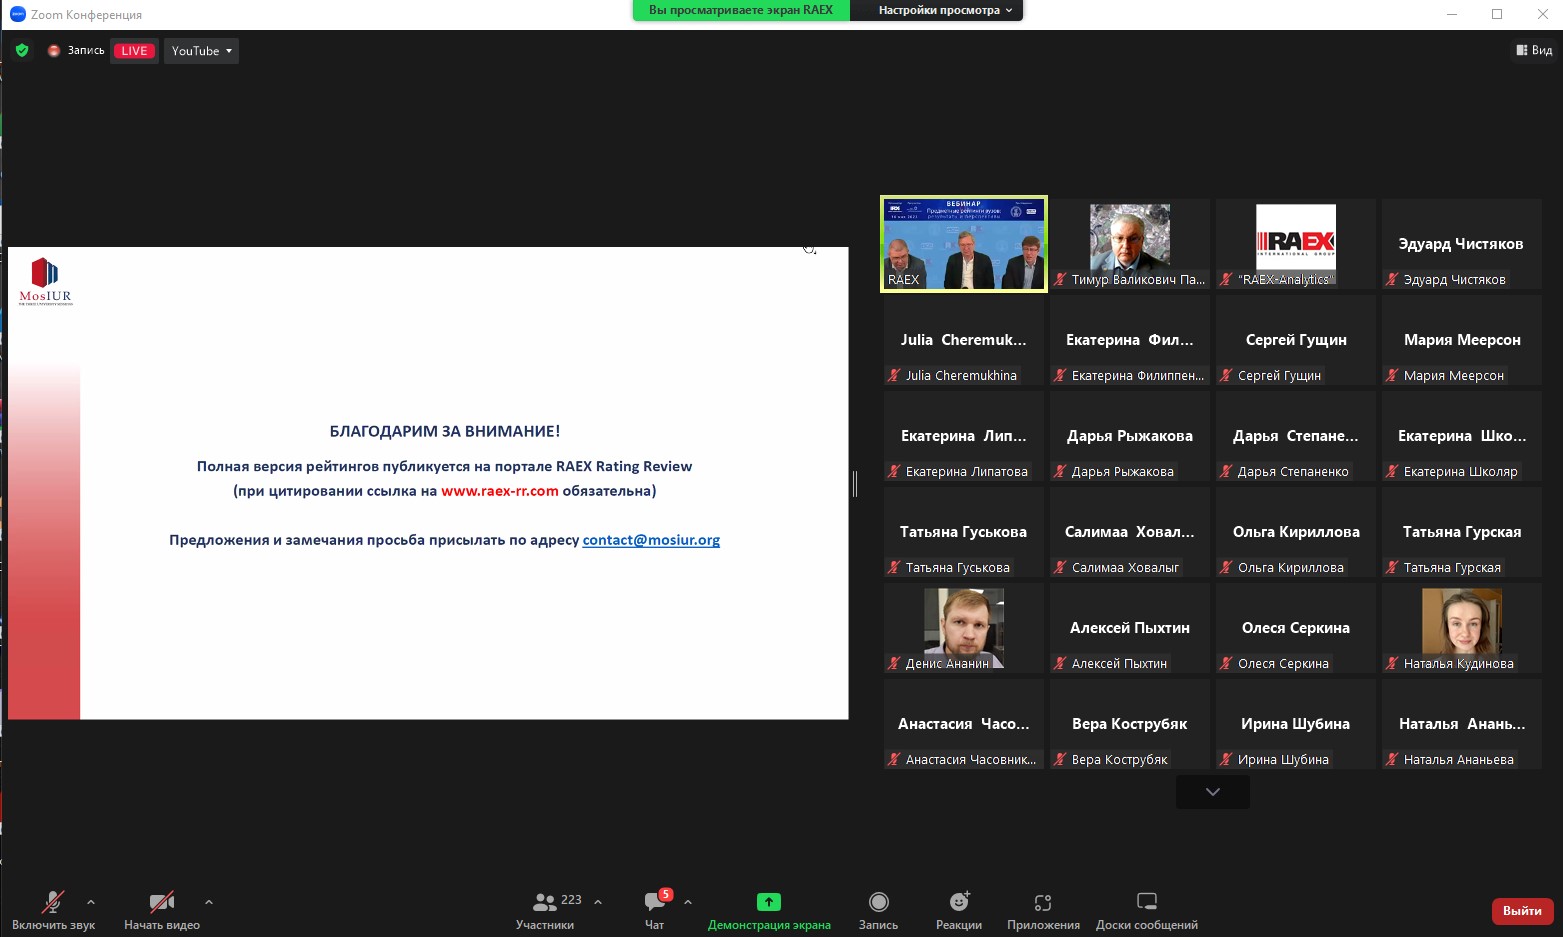Select Наталья Кудинова video thumbnail

[x=1462, y=628]
